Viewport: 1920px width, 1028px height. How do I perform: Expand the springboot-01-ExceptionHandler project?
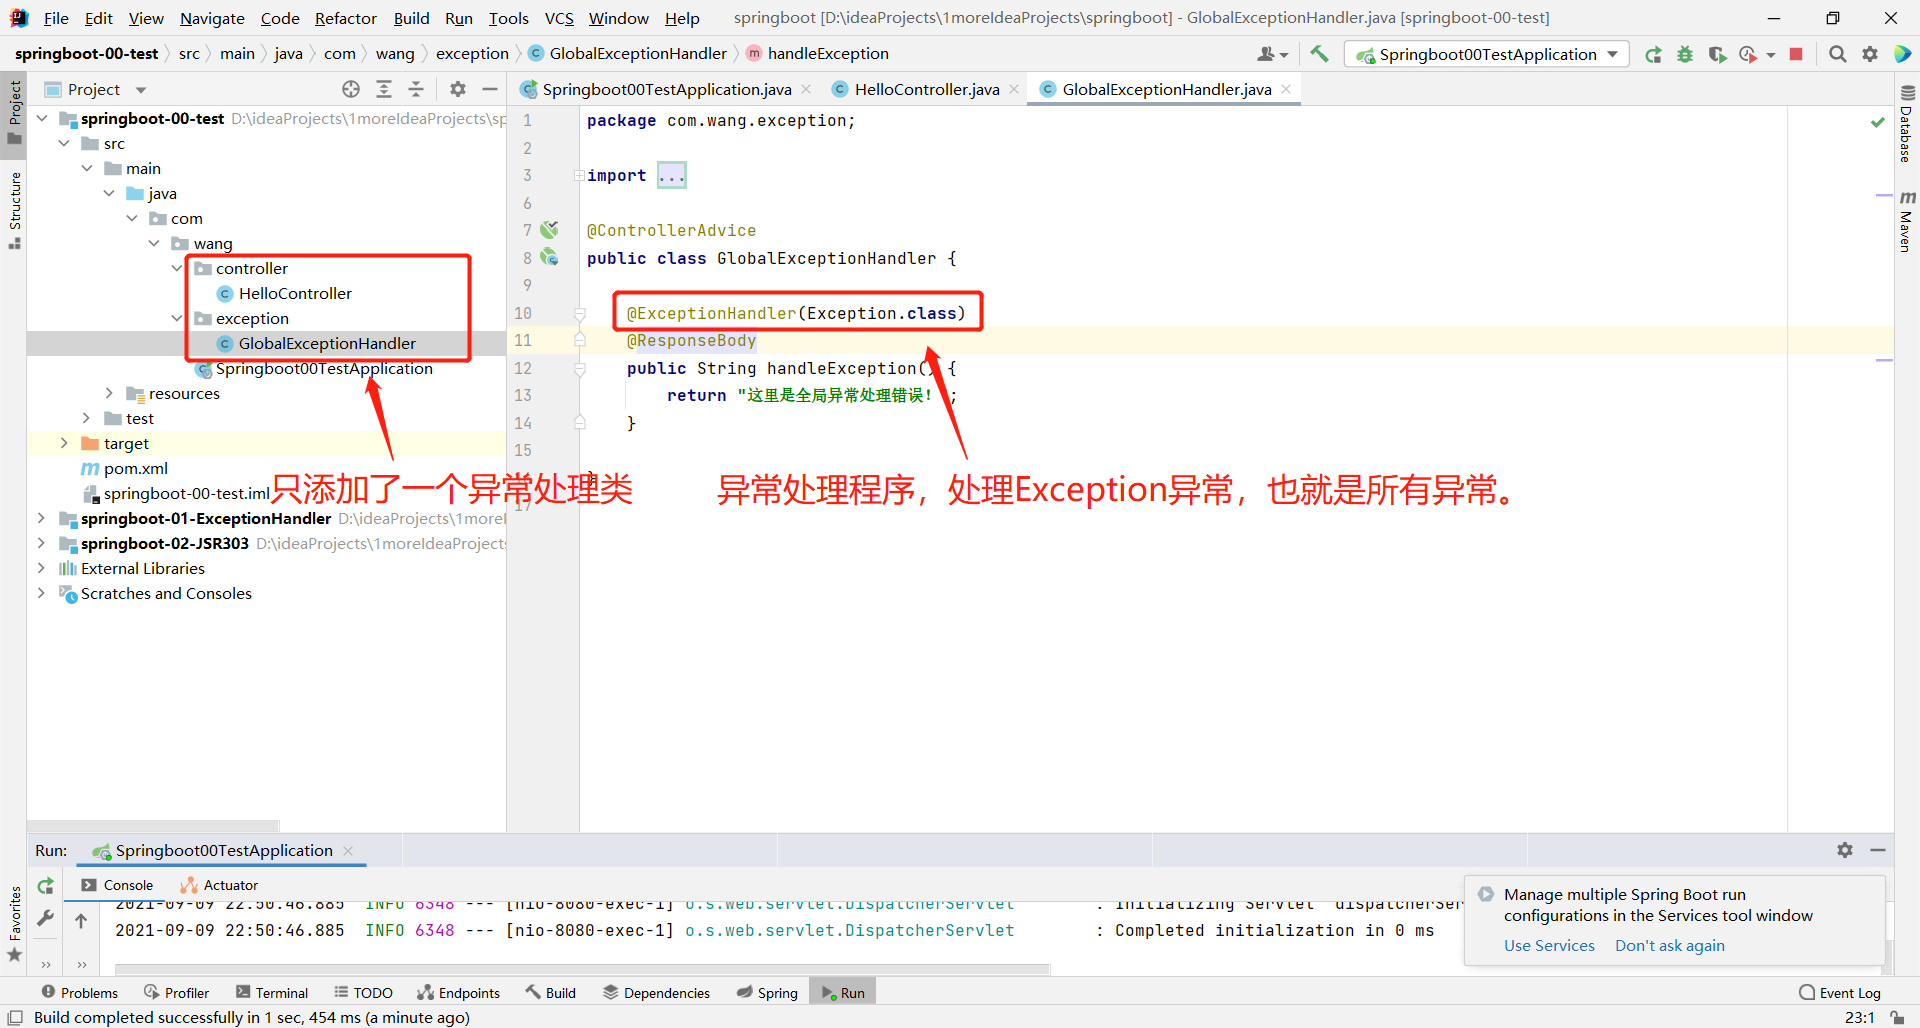click(42, 518)
